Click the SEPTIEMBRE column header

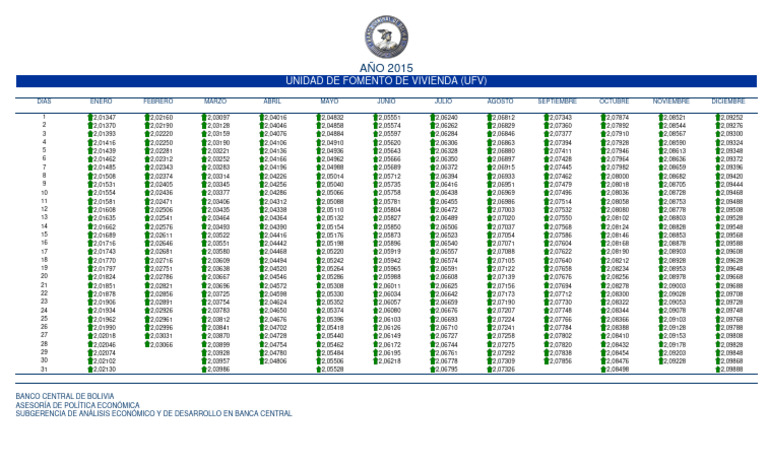pos(557,102)
